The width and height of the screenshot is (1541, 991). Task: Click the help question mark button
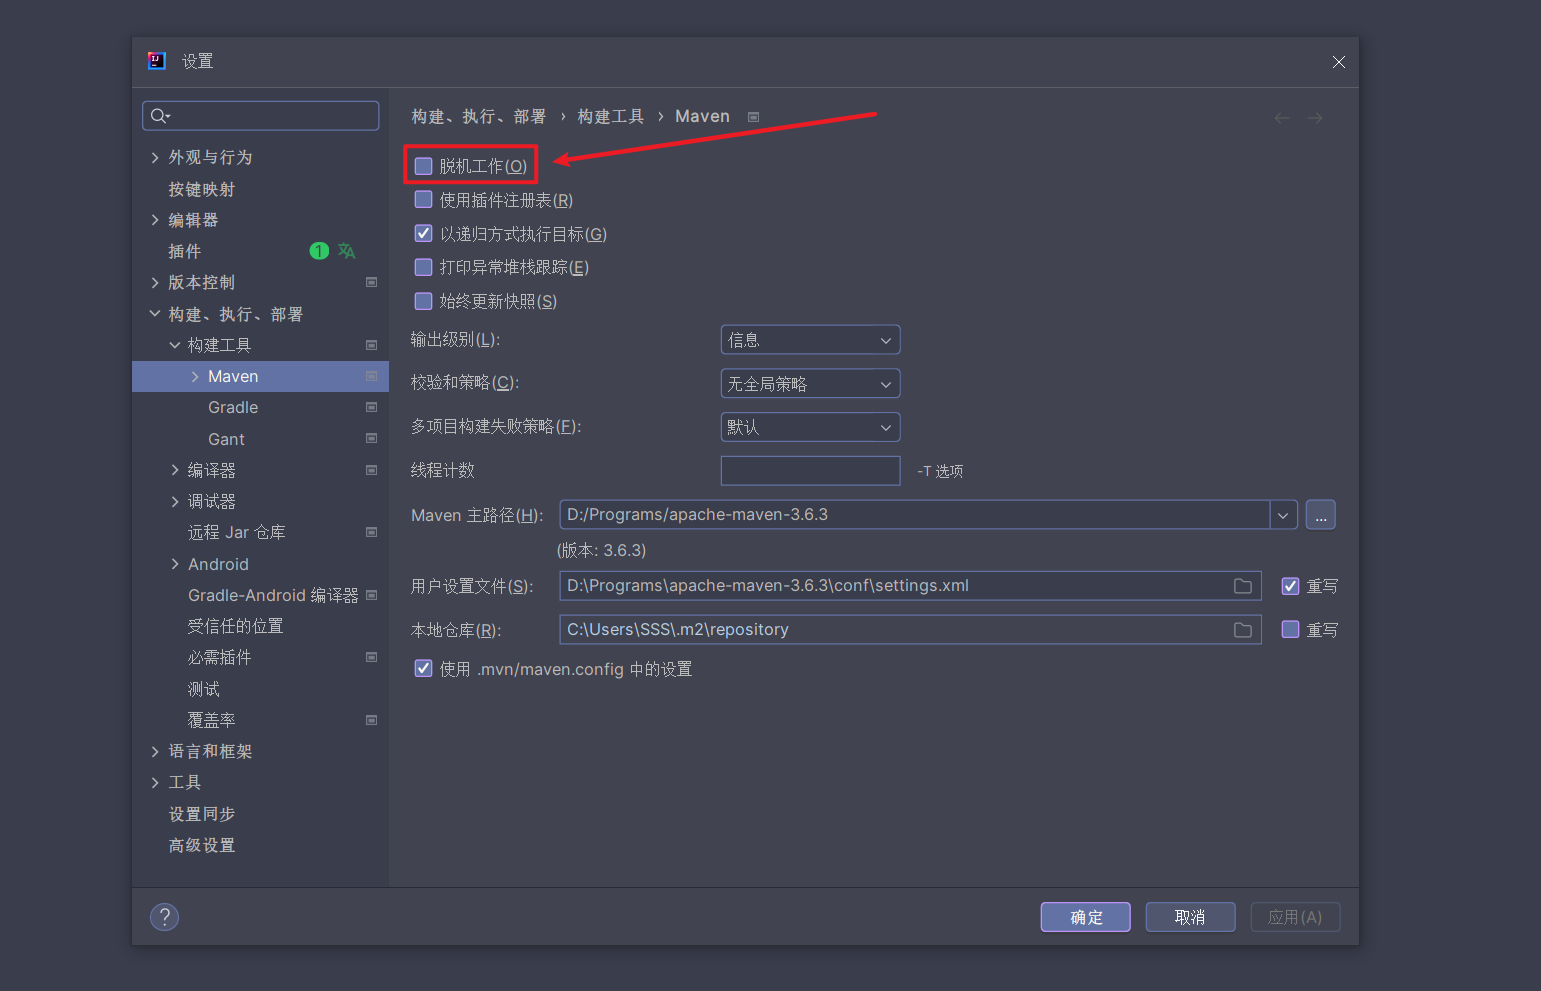pyautogui.click(x=164, y=917)
